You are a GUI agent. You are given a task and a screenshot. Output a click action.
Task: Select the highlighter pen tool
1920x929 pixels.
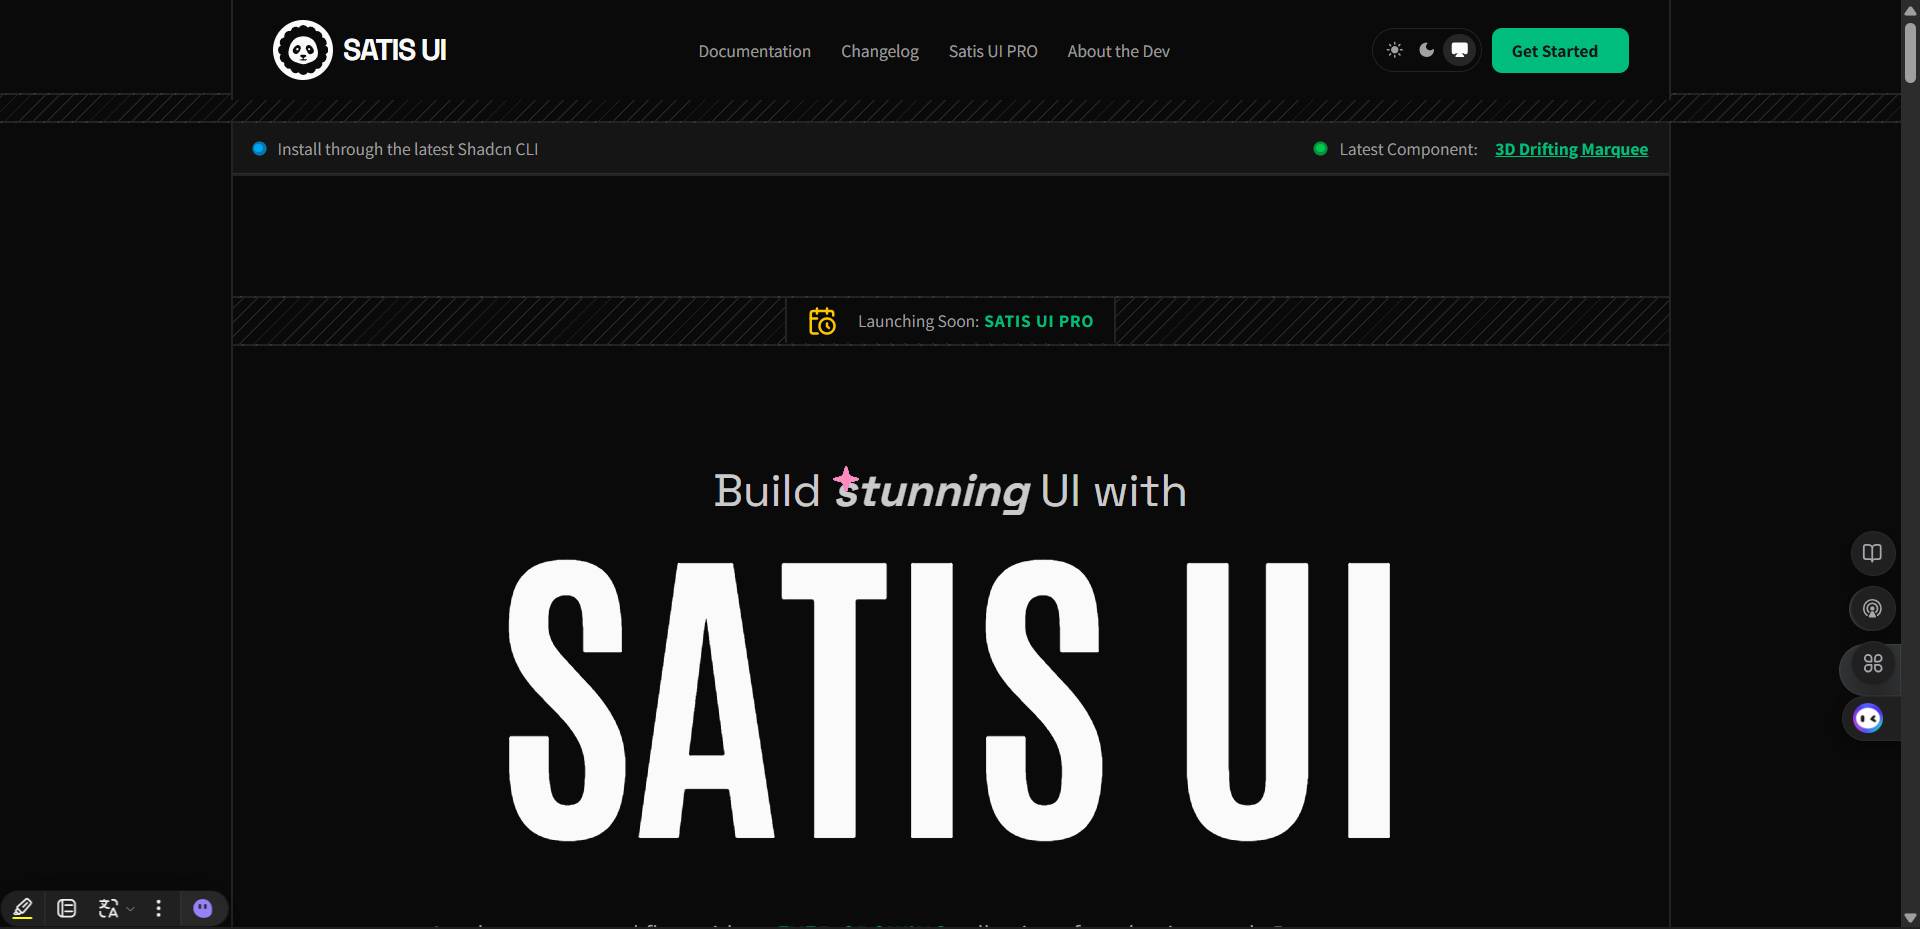point(22,908)
